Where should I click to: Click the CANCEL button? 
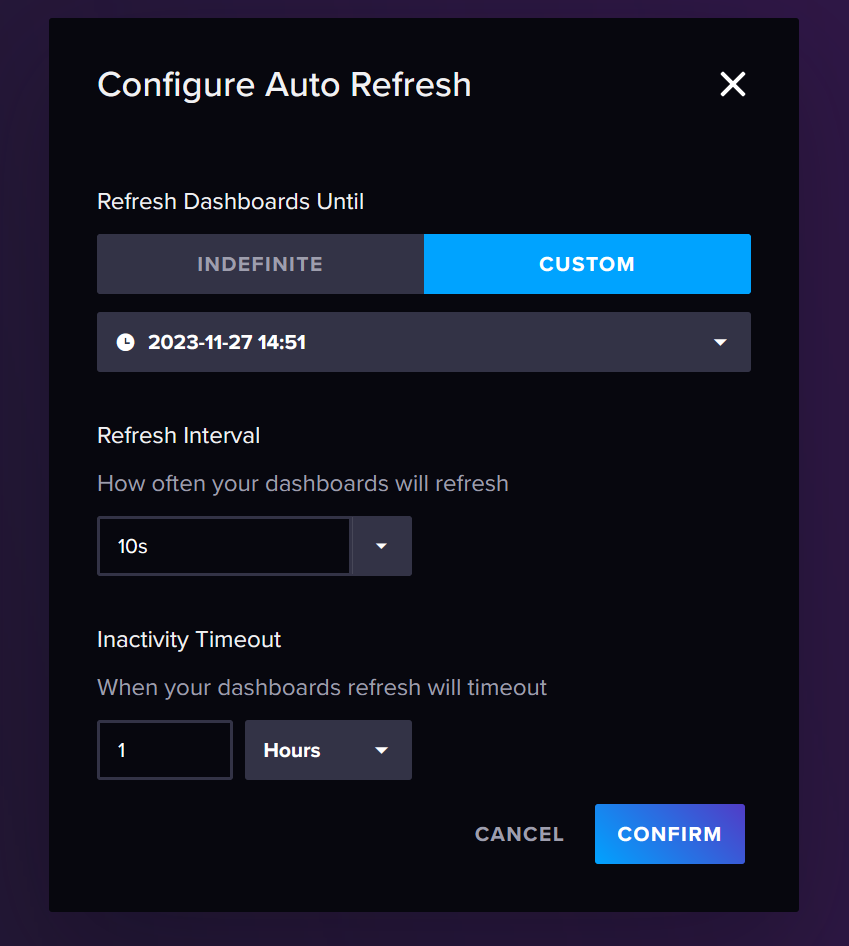(520, 834)
